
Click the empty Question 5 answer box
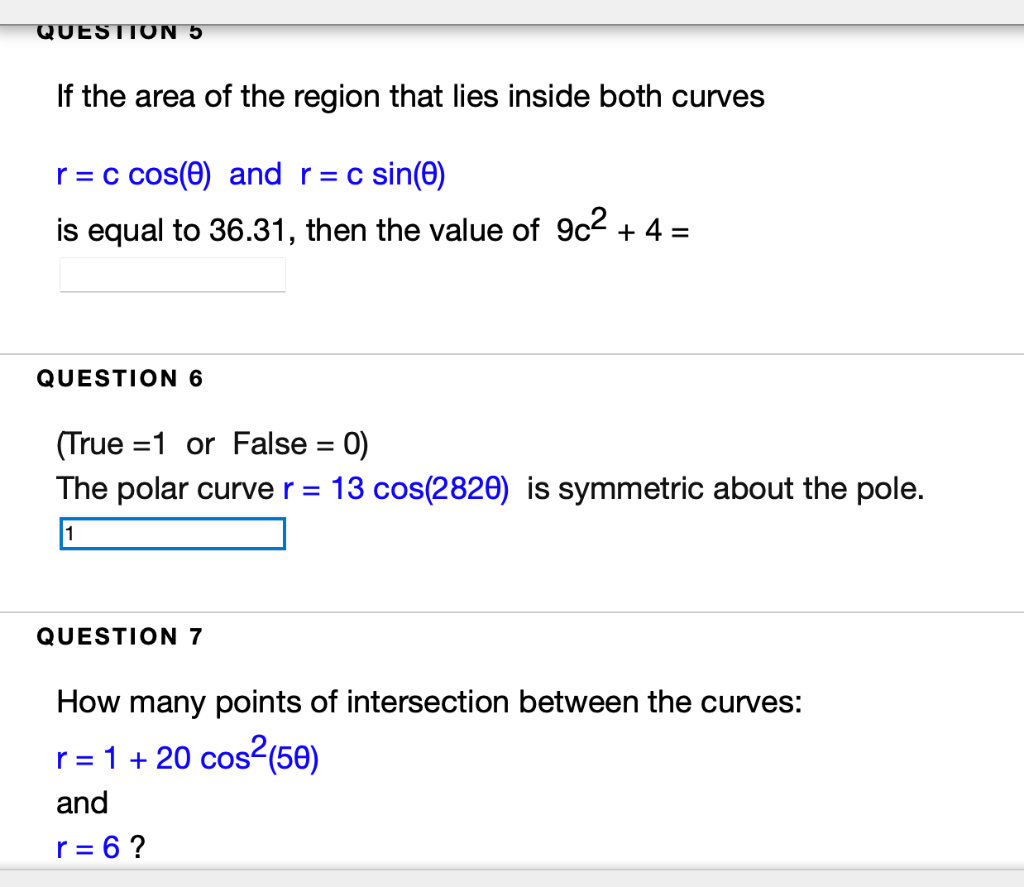point(172,274)
